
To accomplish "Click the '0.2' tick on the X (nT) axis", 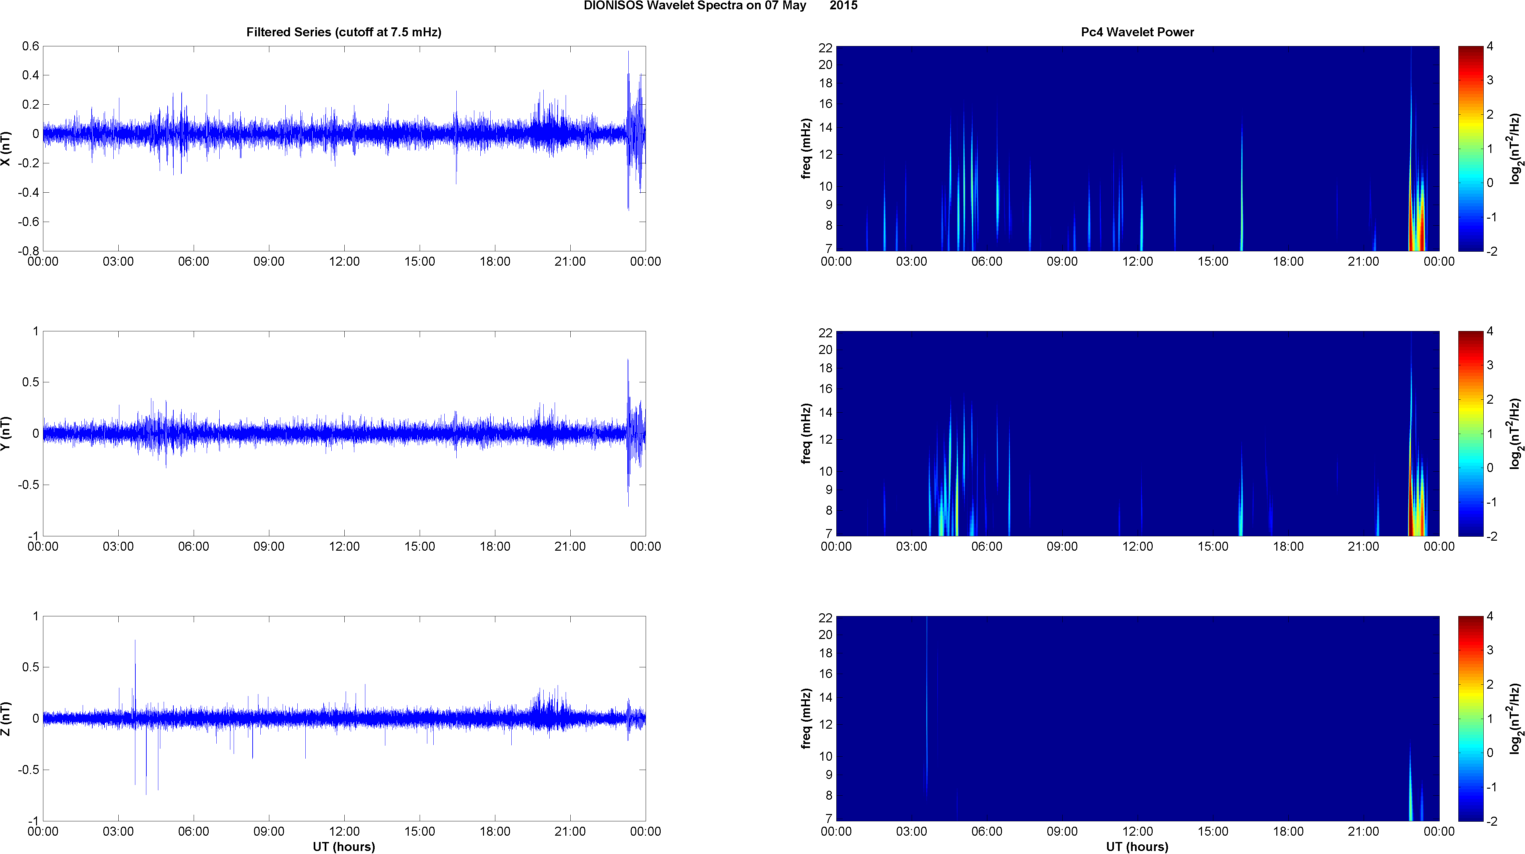I will pos(30,105).
